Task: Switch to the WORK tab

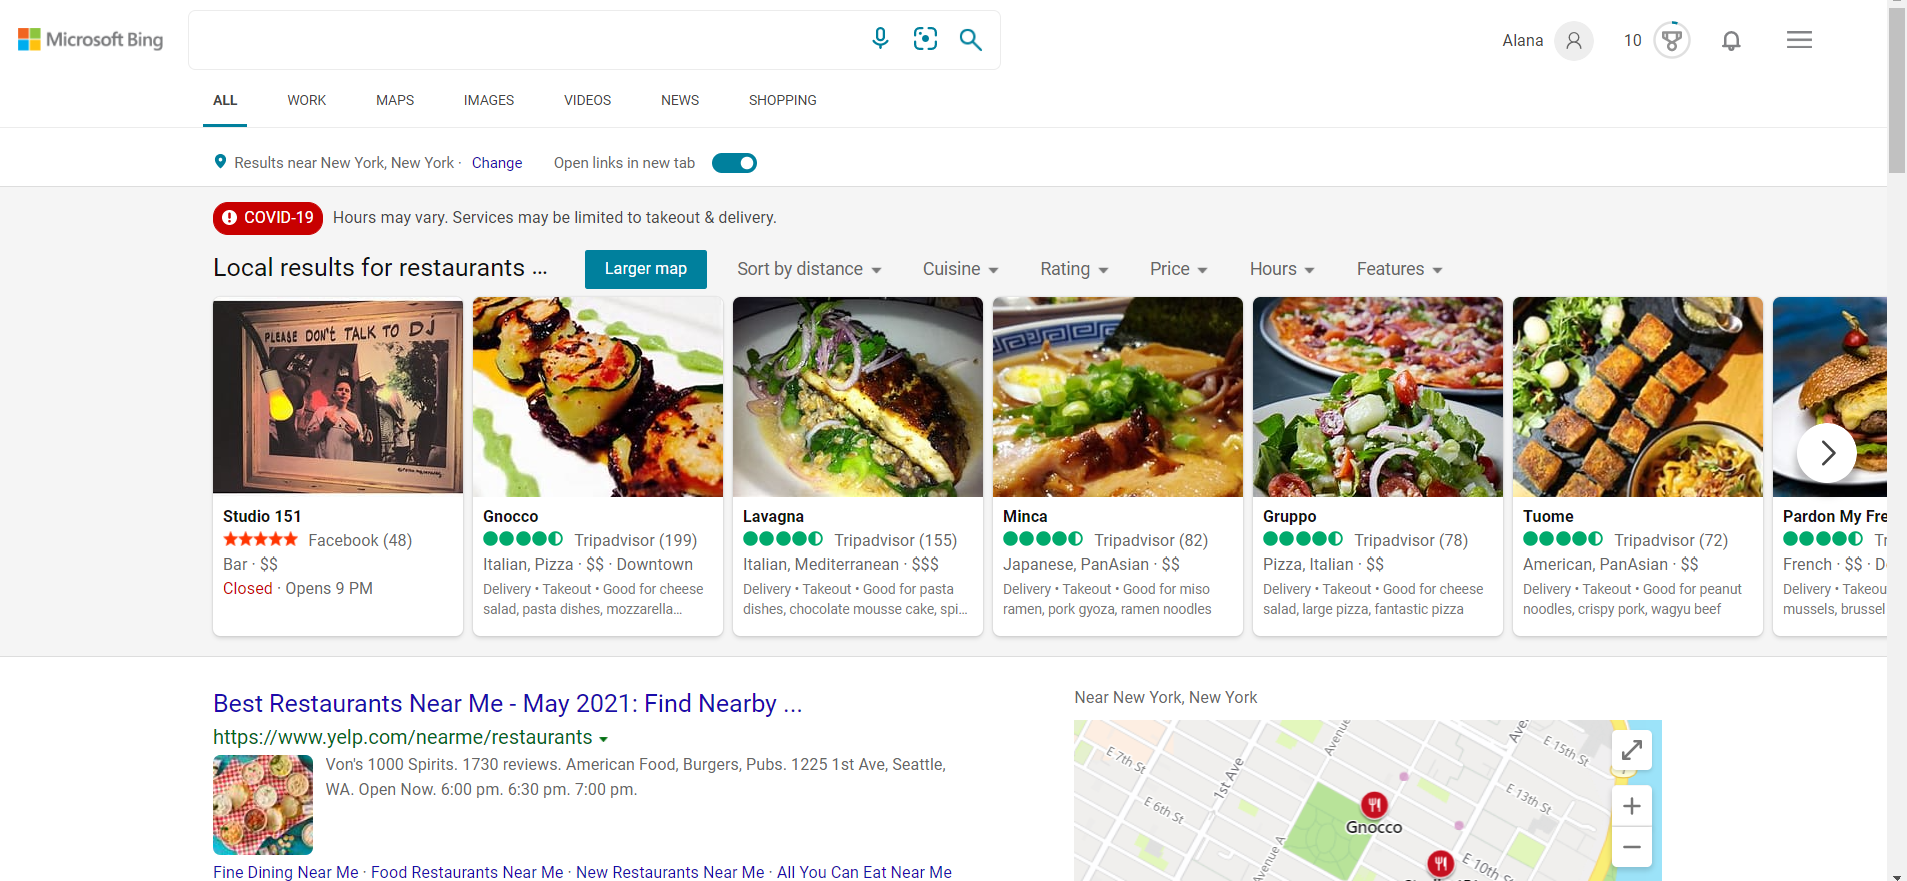Action: coord(307,100)
